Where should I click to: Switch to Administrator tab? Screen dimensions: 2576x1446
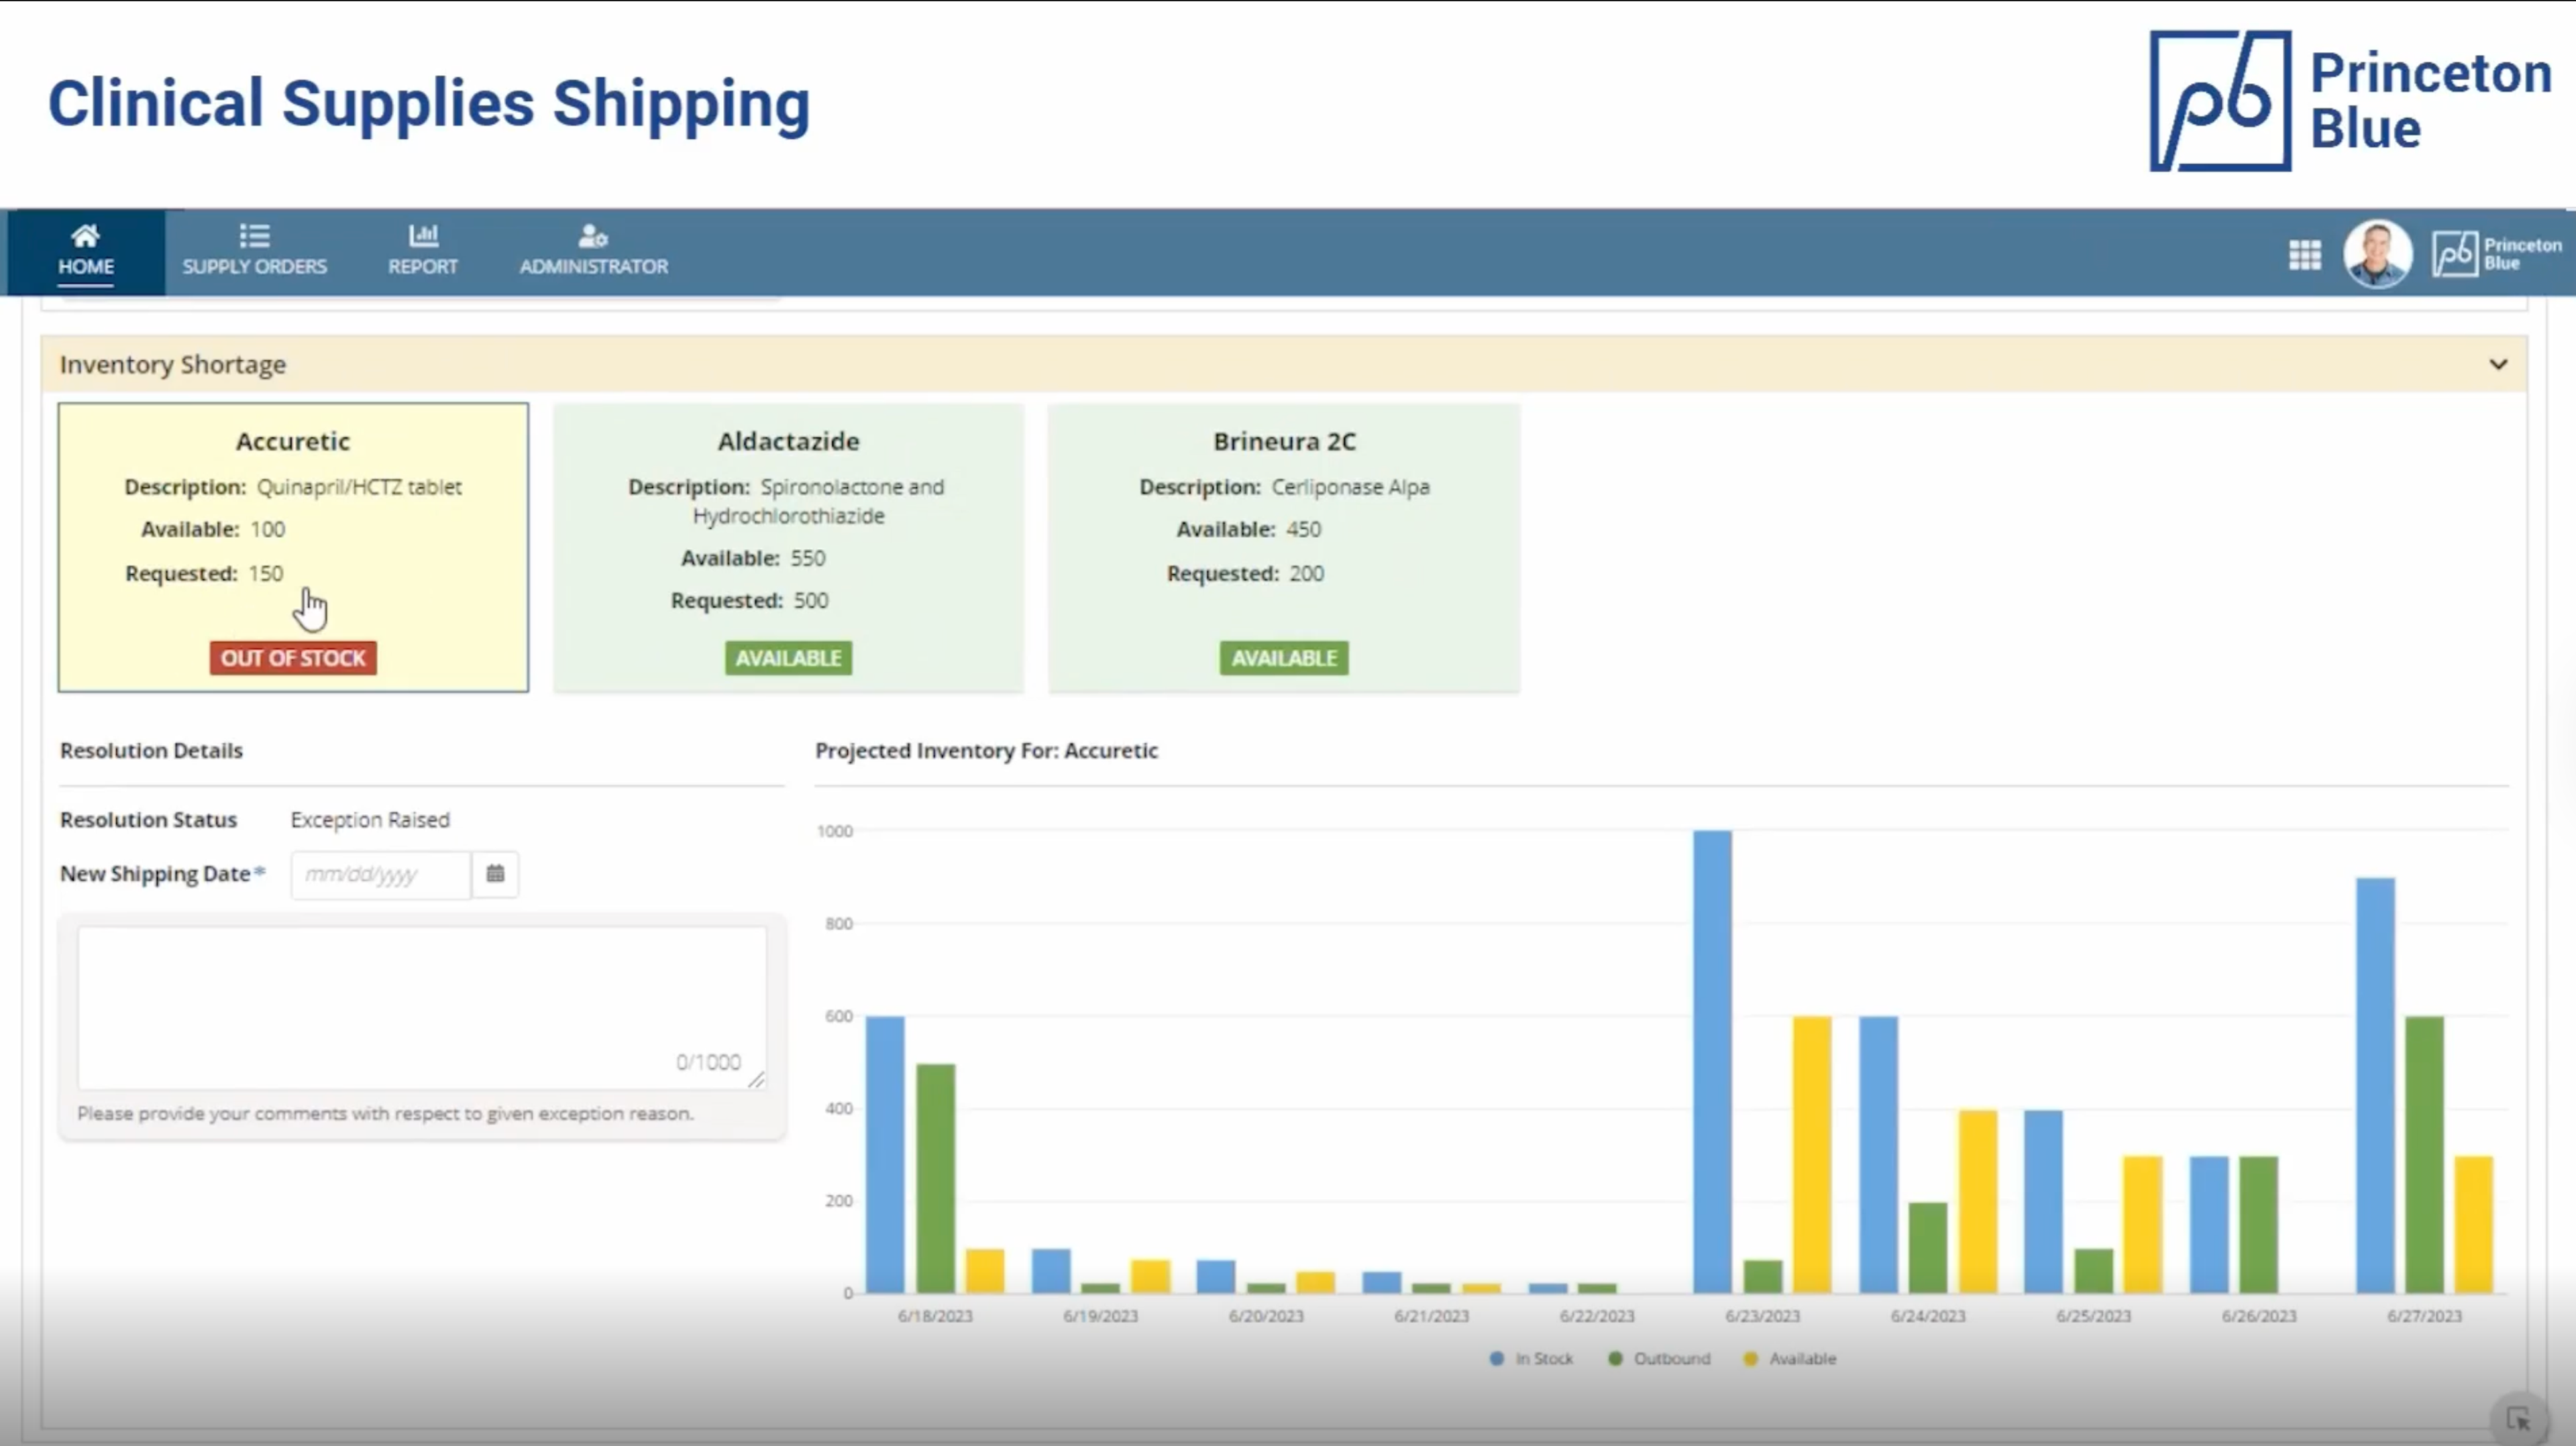click(593, 252)
